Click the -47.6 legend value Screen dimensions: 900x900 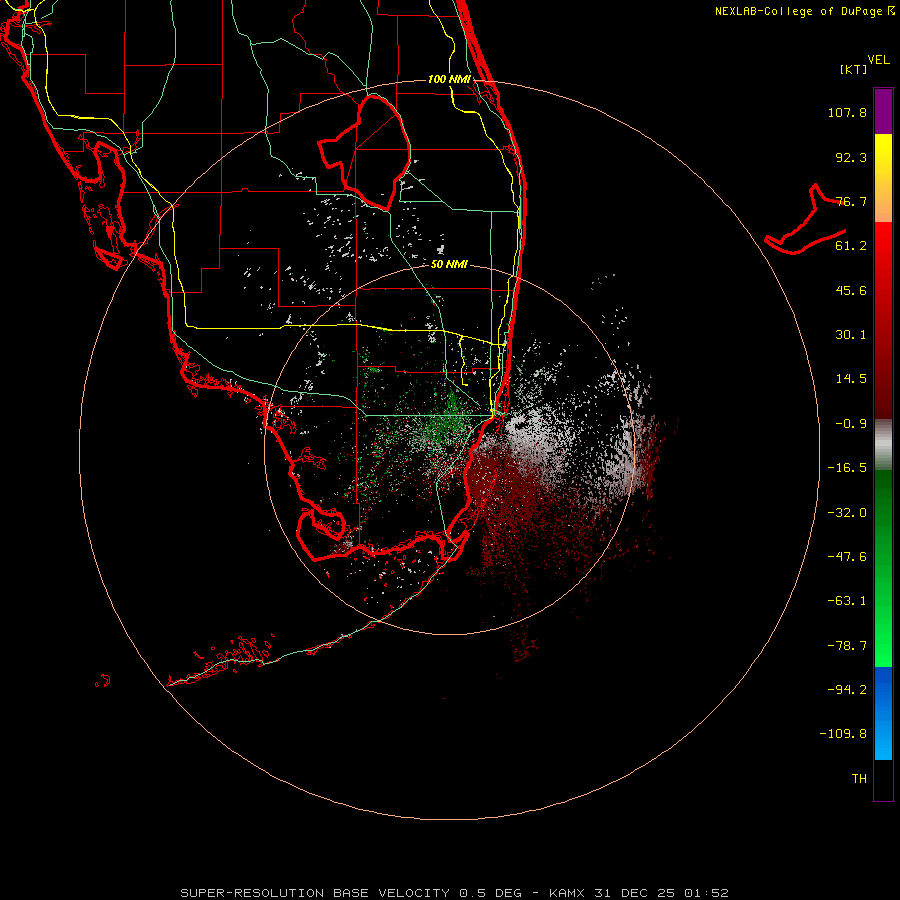847,557
